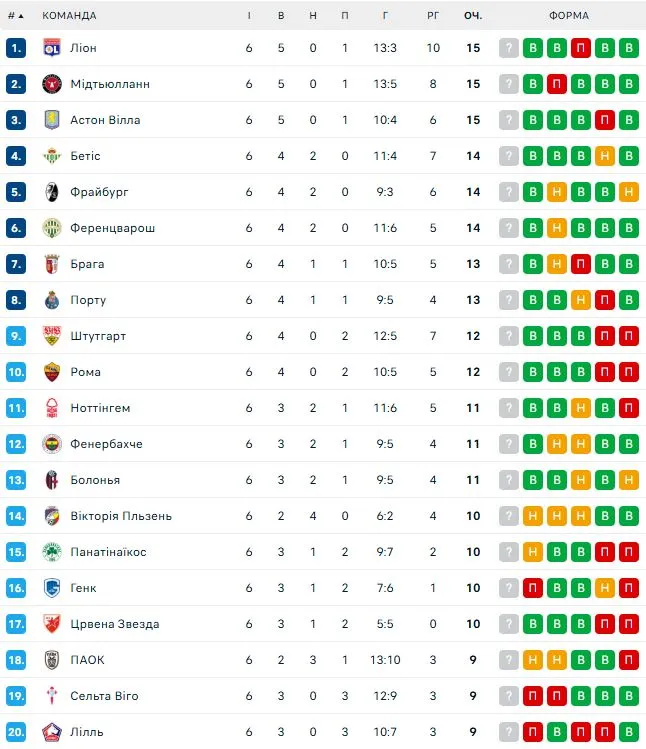Click the Freiburg club crest icon
This screenshot has height=749, width=646.
(x=52, y=192)
